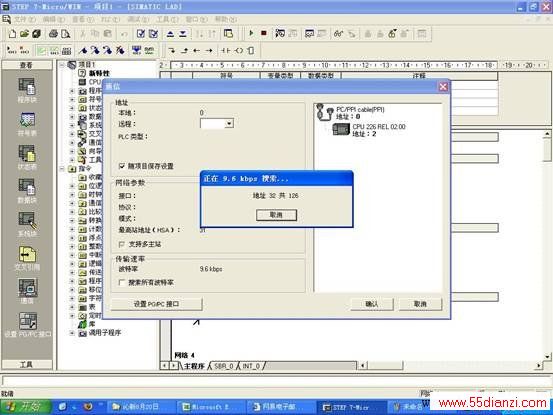Click editor vertical scrollbar down arrow

[547, 356]
